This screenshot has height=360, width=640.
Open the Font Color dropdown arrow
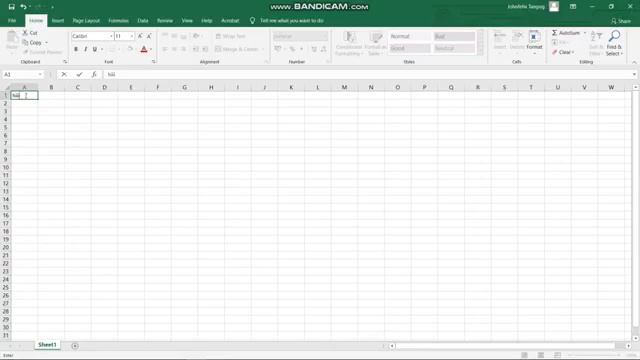point(151,49)
